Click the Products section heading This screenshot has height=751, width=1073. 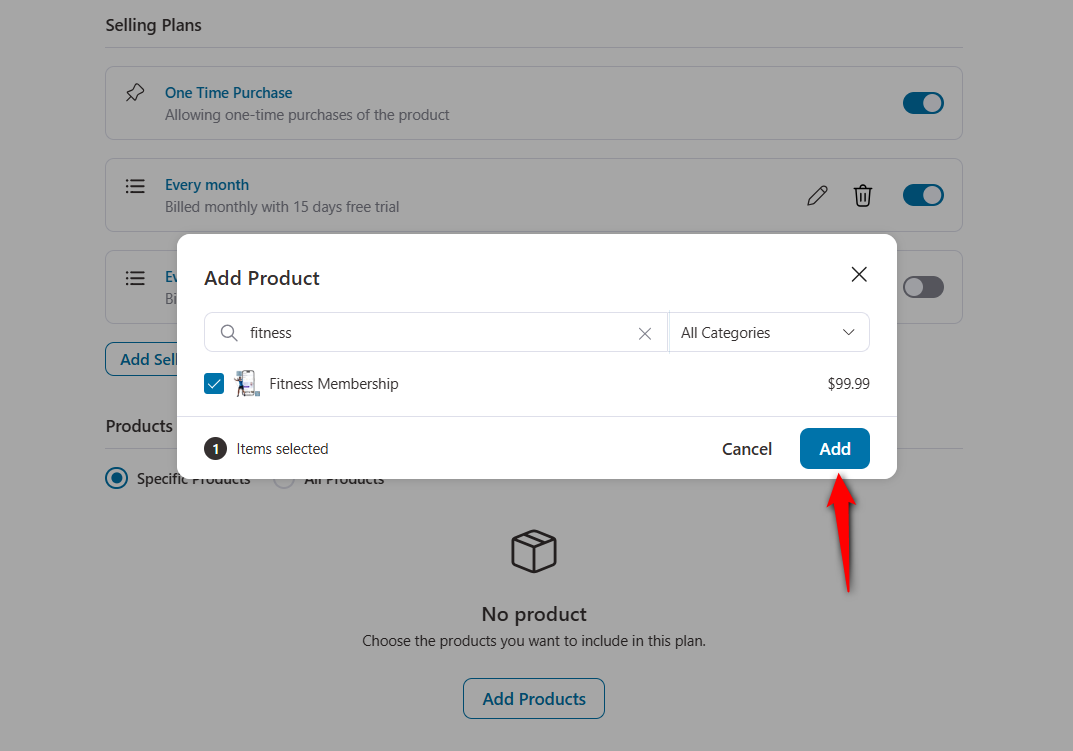(x=138, y=426)
